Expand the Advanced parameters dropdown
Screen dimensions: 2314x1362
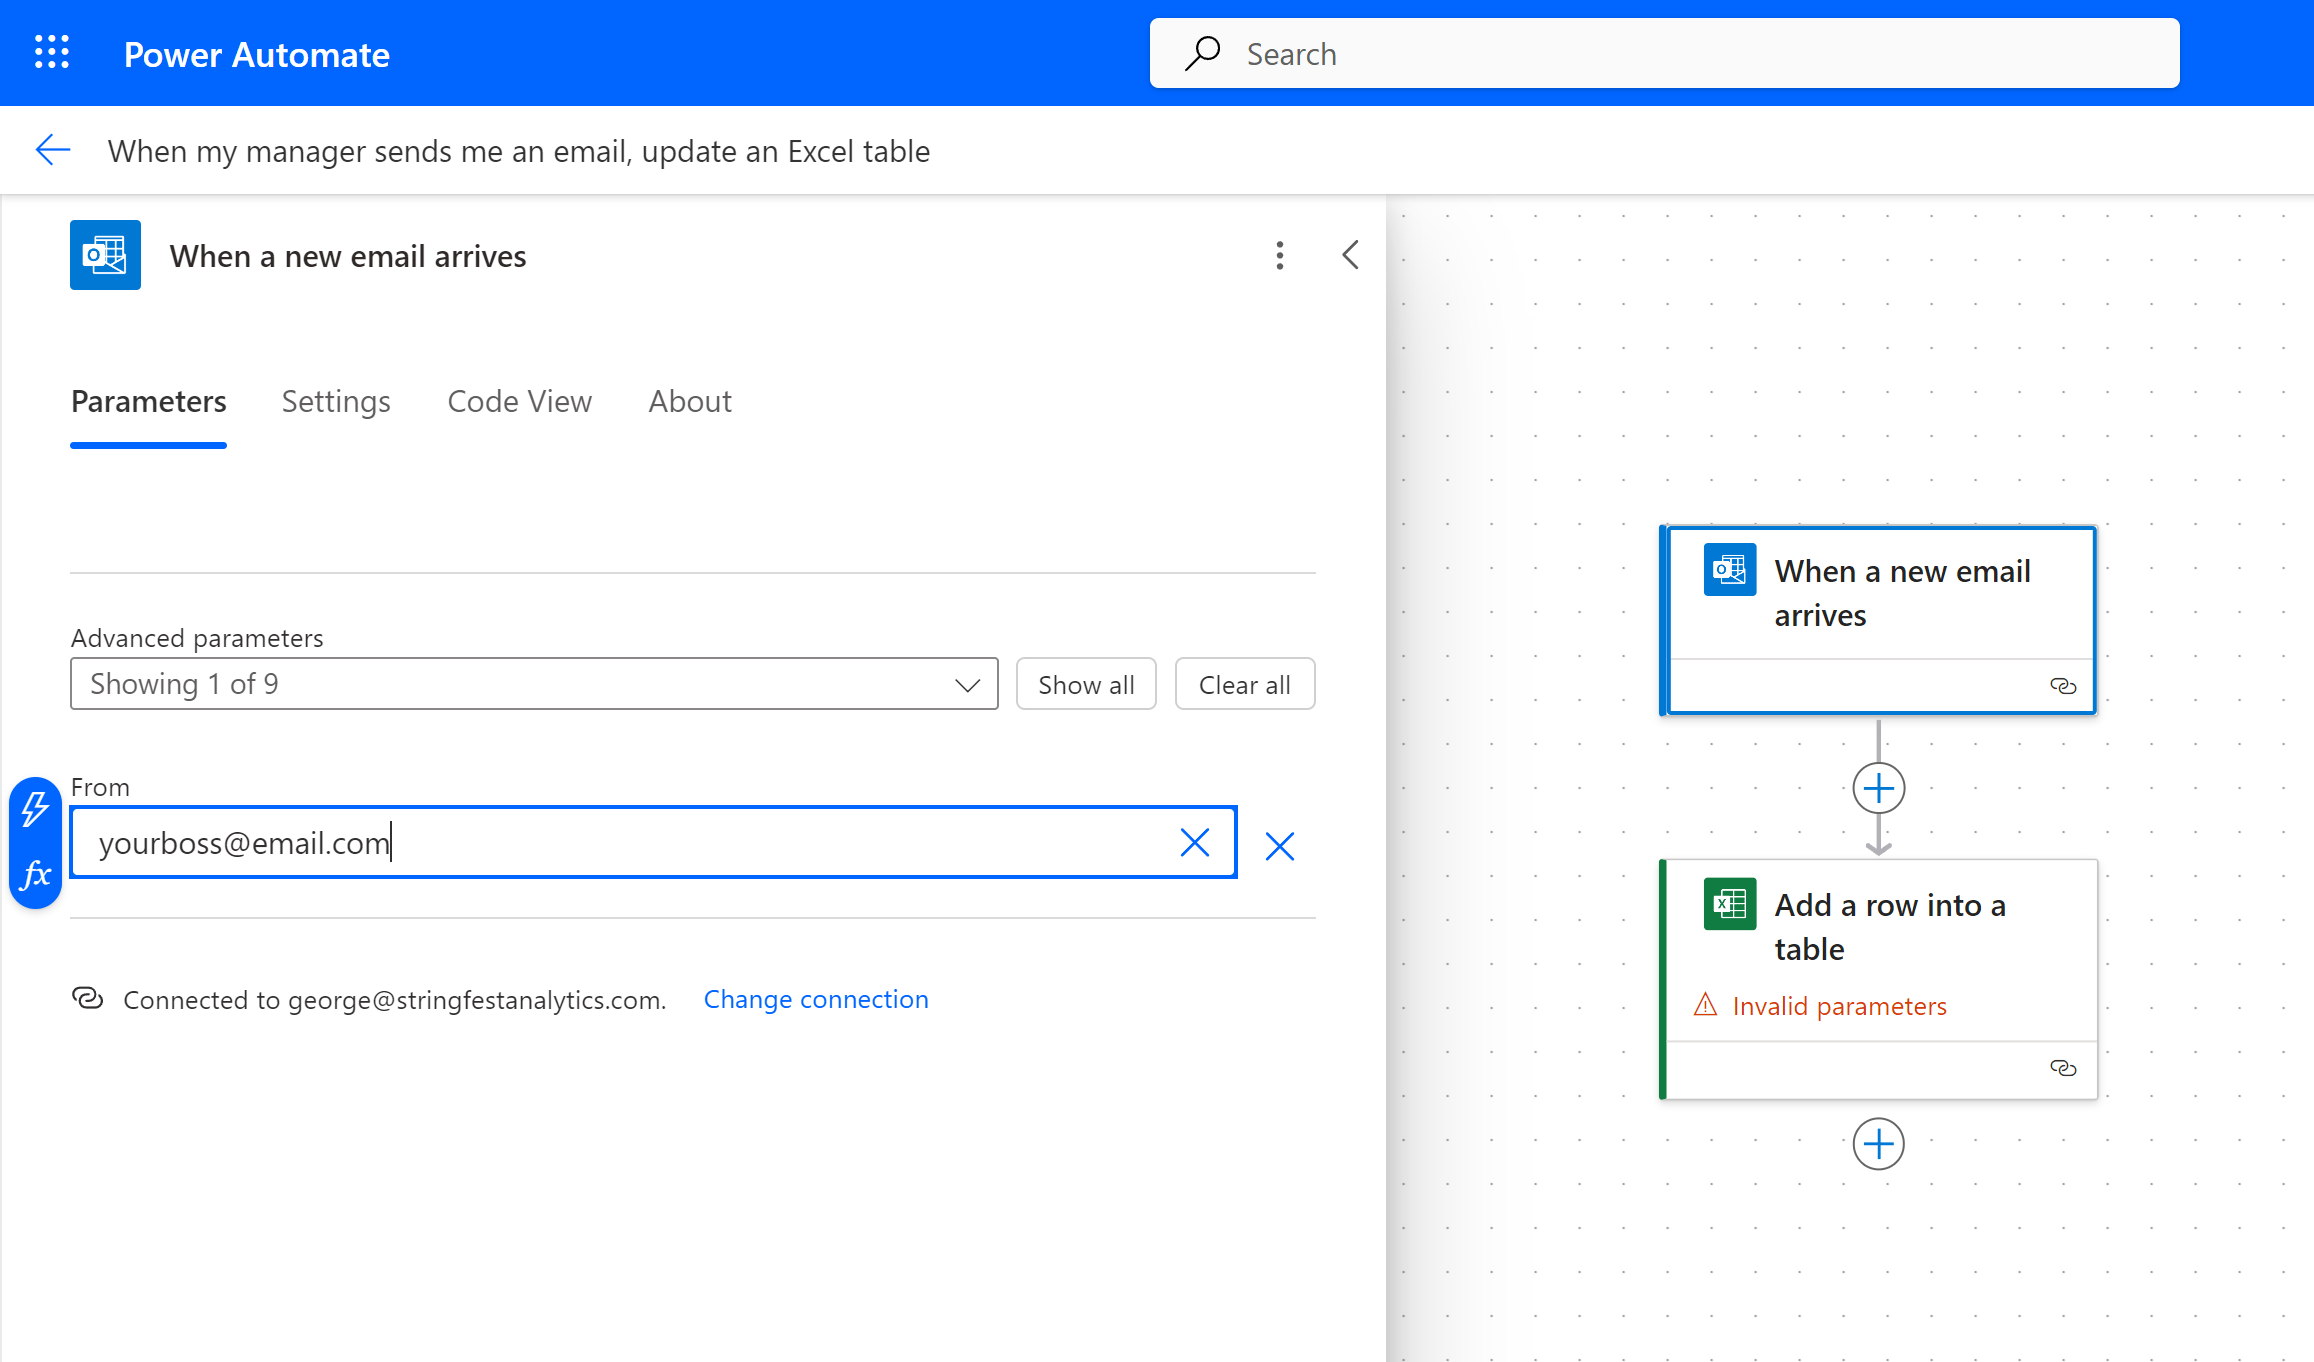tap(534, 684)
